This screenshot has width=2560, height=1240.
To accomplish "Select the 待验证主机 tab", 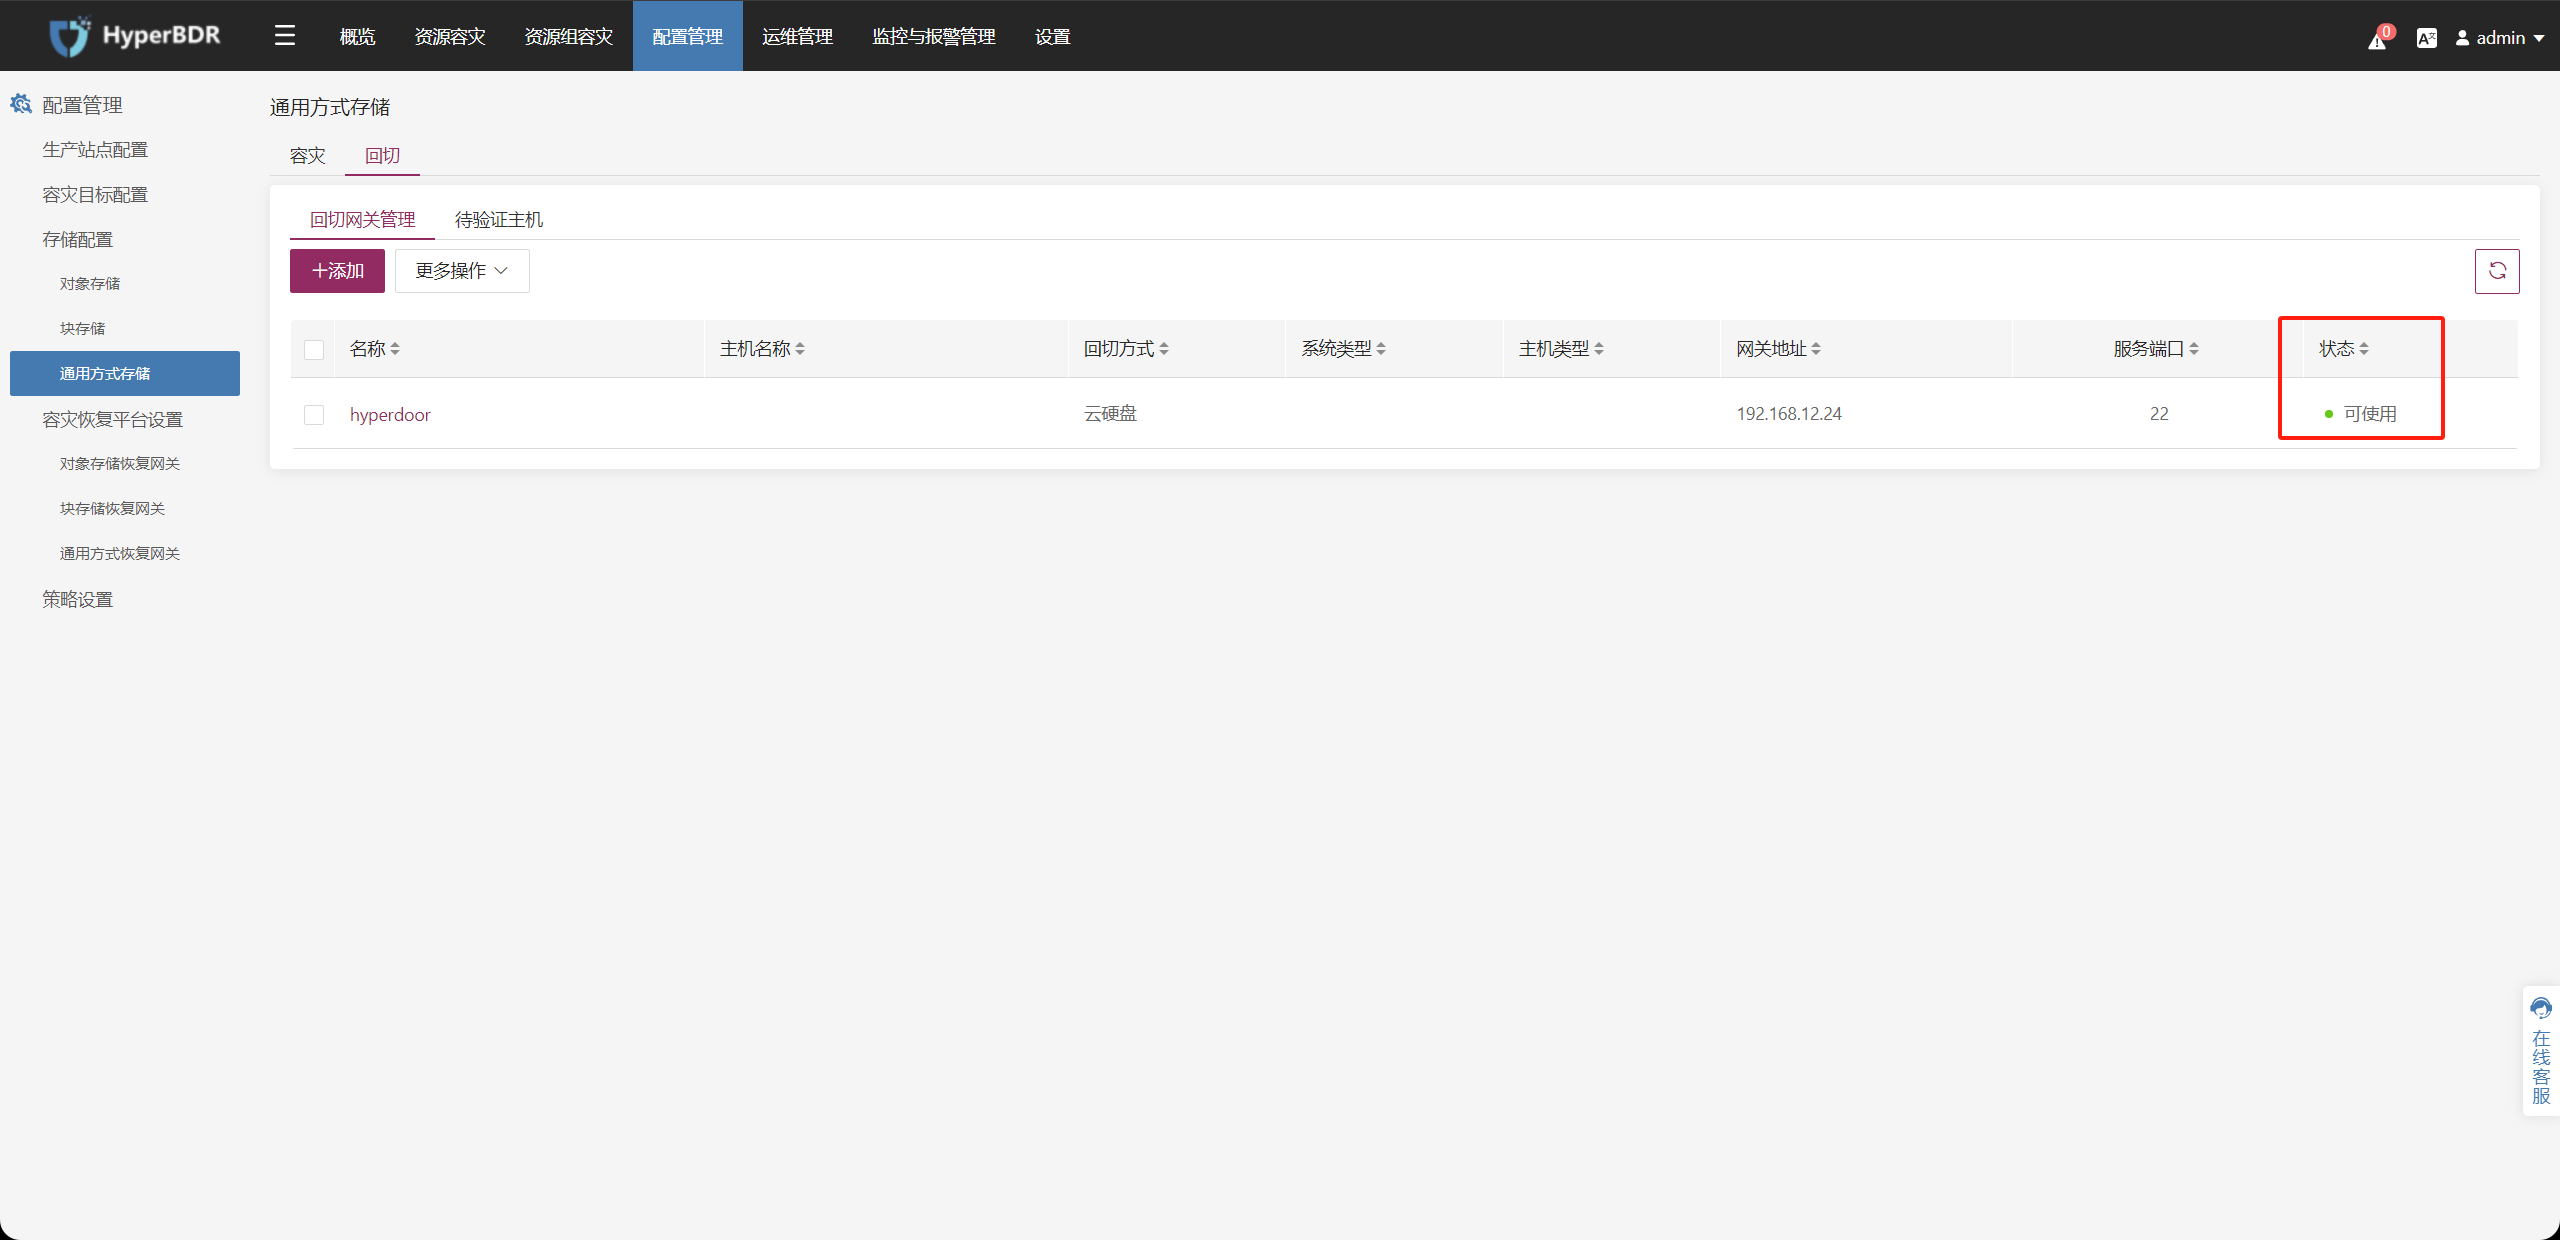I will (499, 220).
